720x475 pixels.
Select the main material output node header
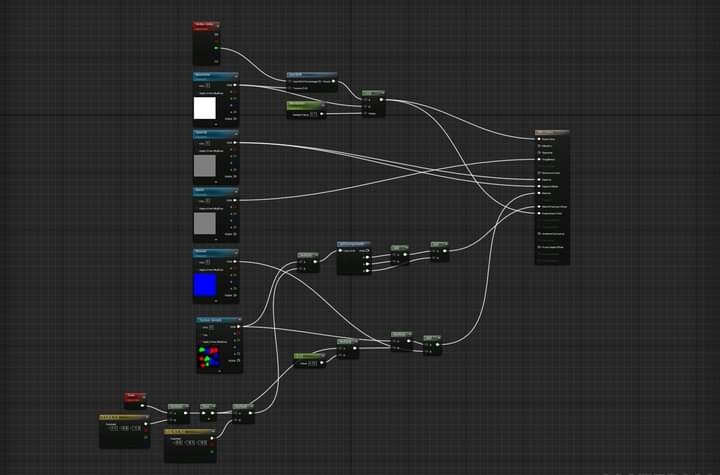tap(552, 132)
